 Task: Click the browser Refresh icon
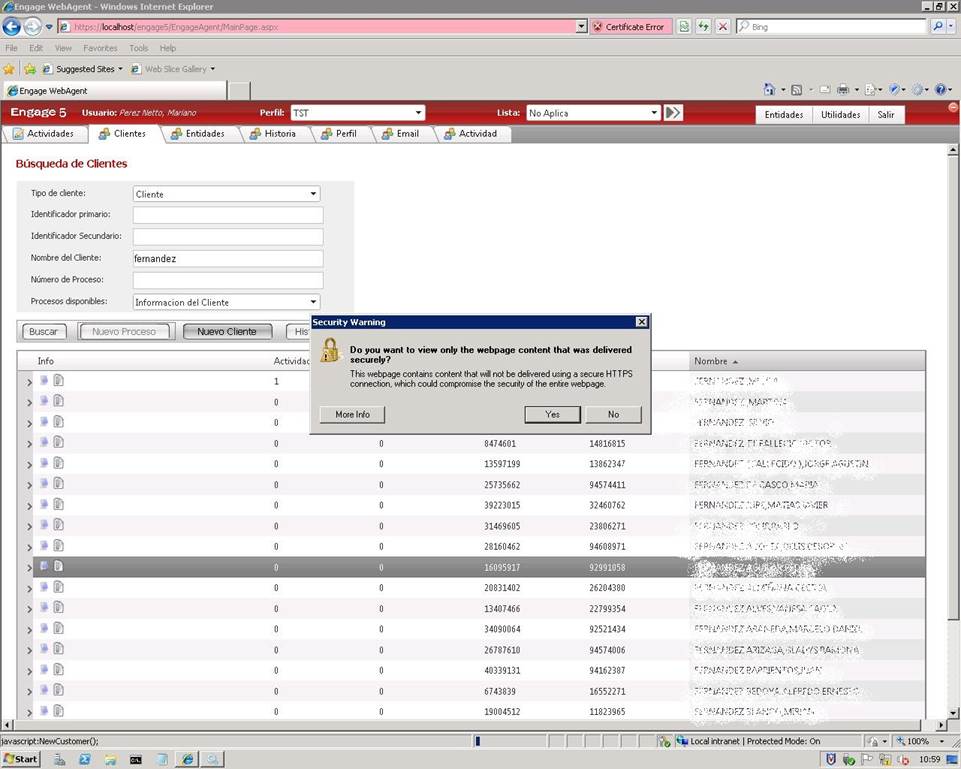click(x=703, y=27)
